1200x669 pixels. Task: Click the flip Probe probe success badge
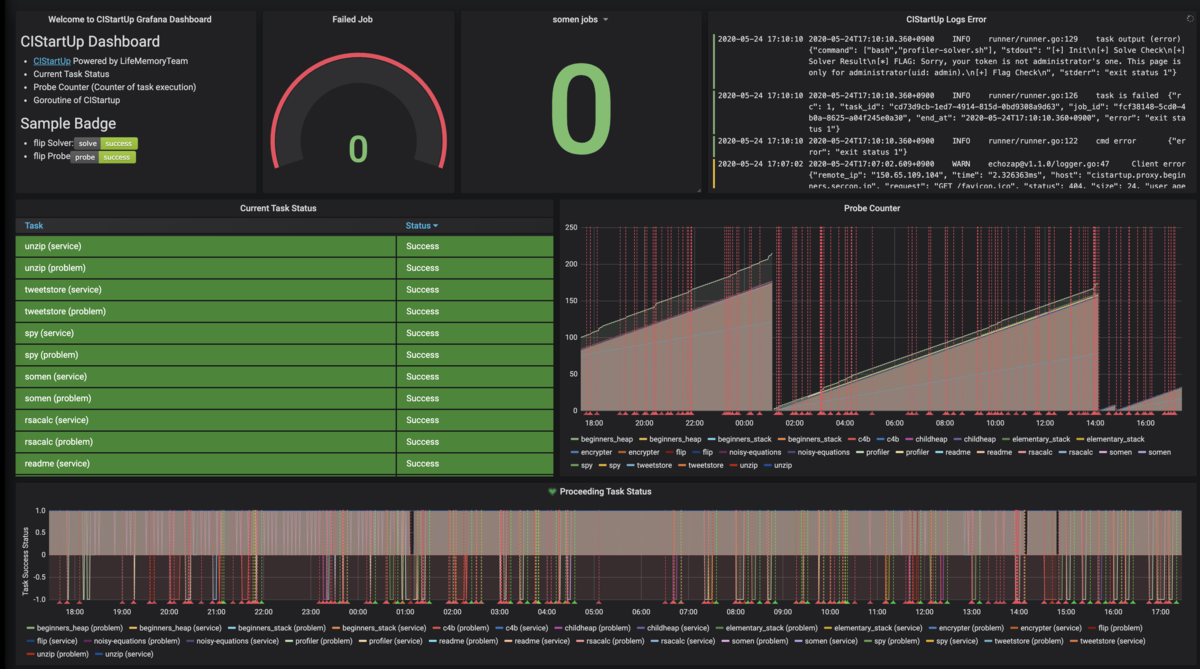[104, 157]
